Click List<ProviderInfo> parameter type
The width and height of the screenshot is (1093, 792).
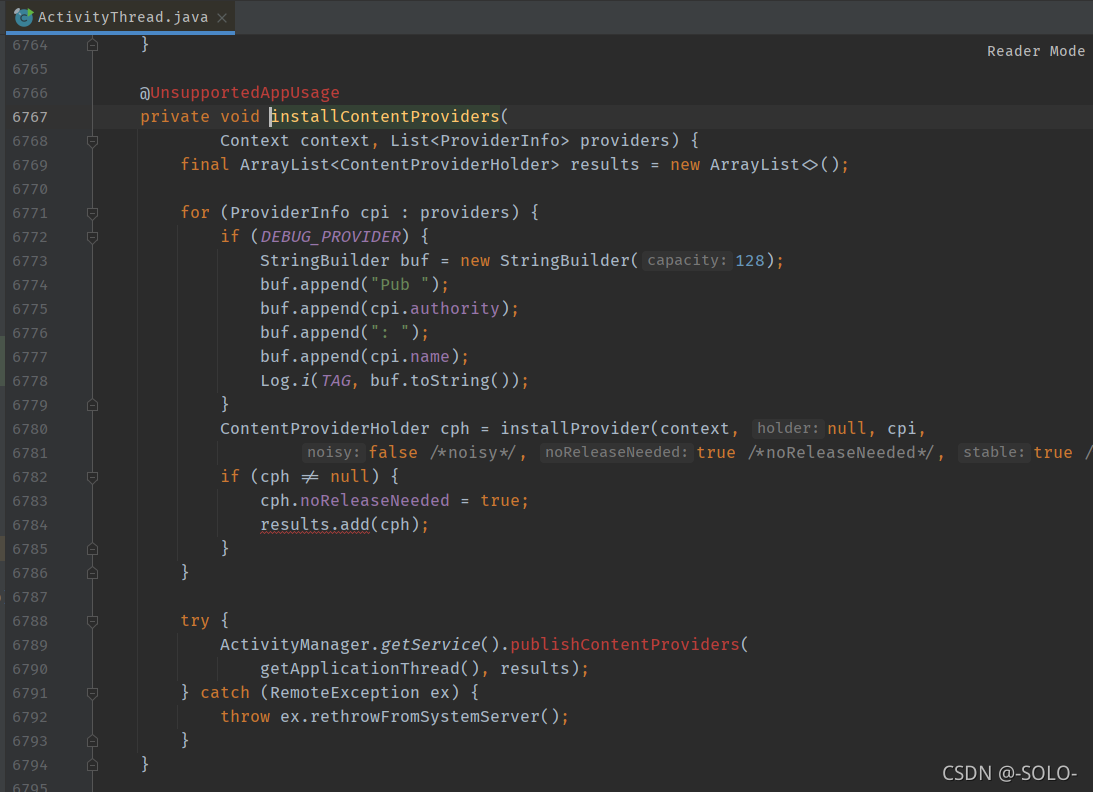480,141
